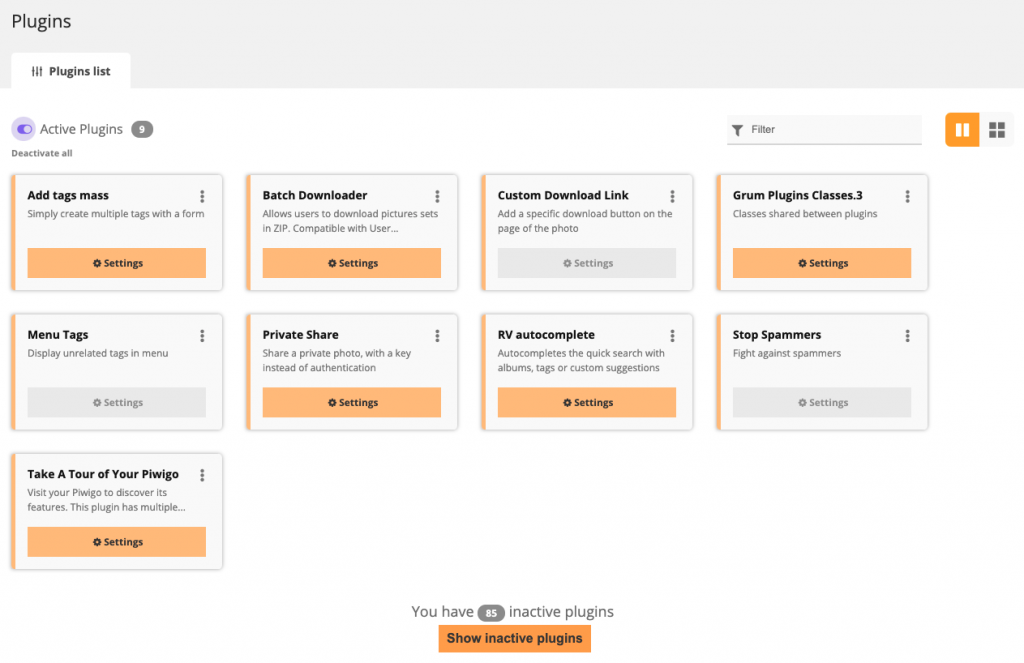Open options for Take A Tour of Your Piwigo
The height and width of the screenshot is (663, 1024).
point(202,475)
